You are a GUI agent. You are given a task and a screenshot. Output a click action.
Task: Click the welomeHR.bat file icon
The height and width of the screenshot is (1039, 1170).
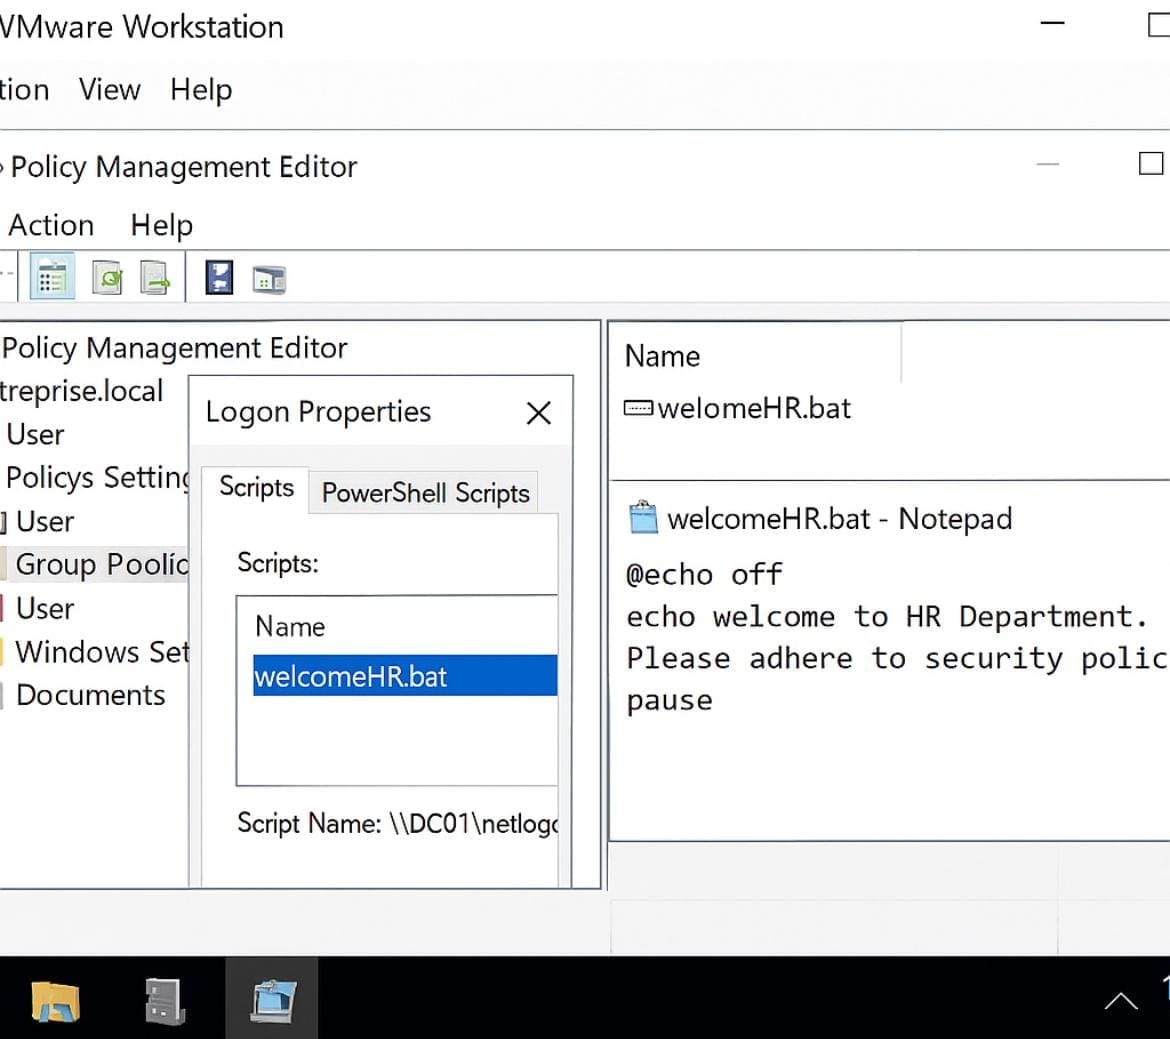pos(638,408)
